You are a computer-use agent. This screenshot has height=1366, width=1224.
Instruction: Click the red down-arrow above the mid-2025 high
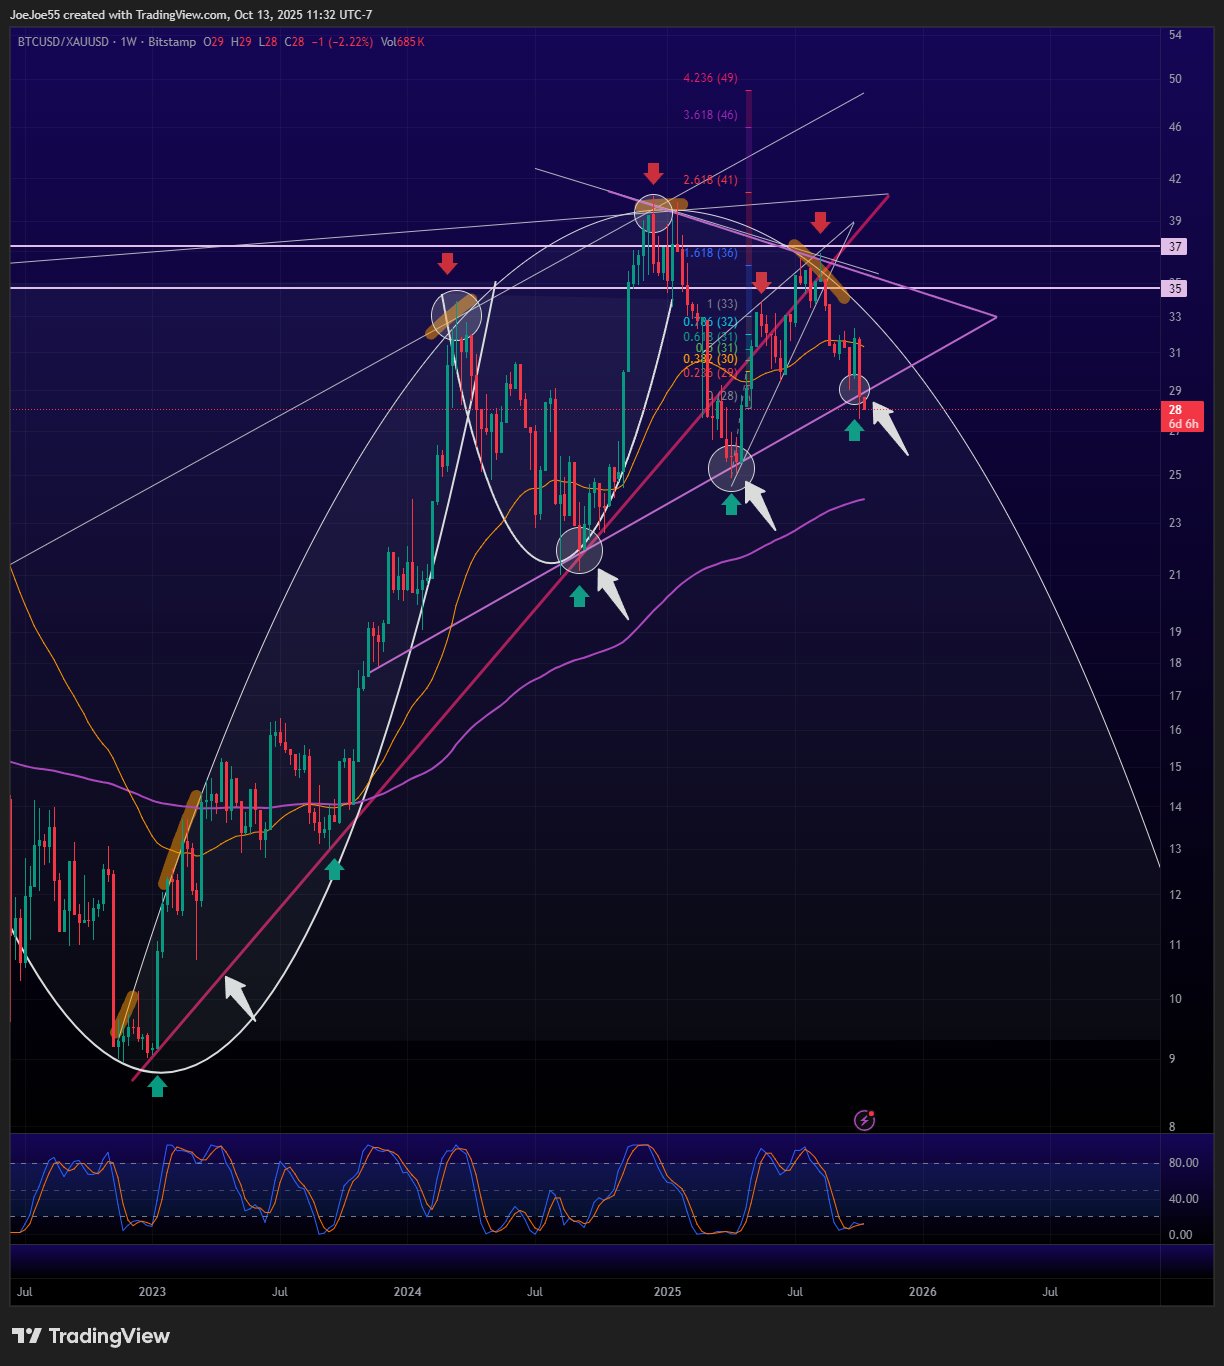820,223
